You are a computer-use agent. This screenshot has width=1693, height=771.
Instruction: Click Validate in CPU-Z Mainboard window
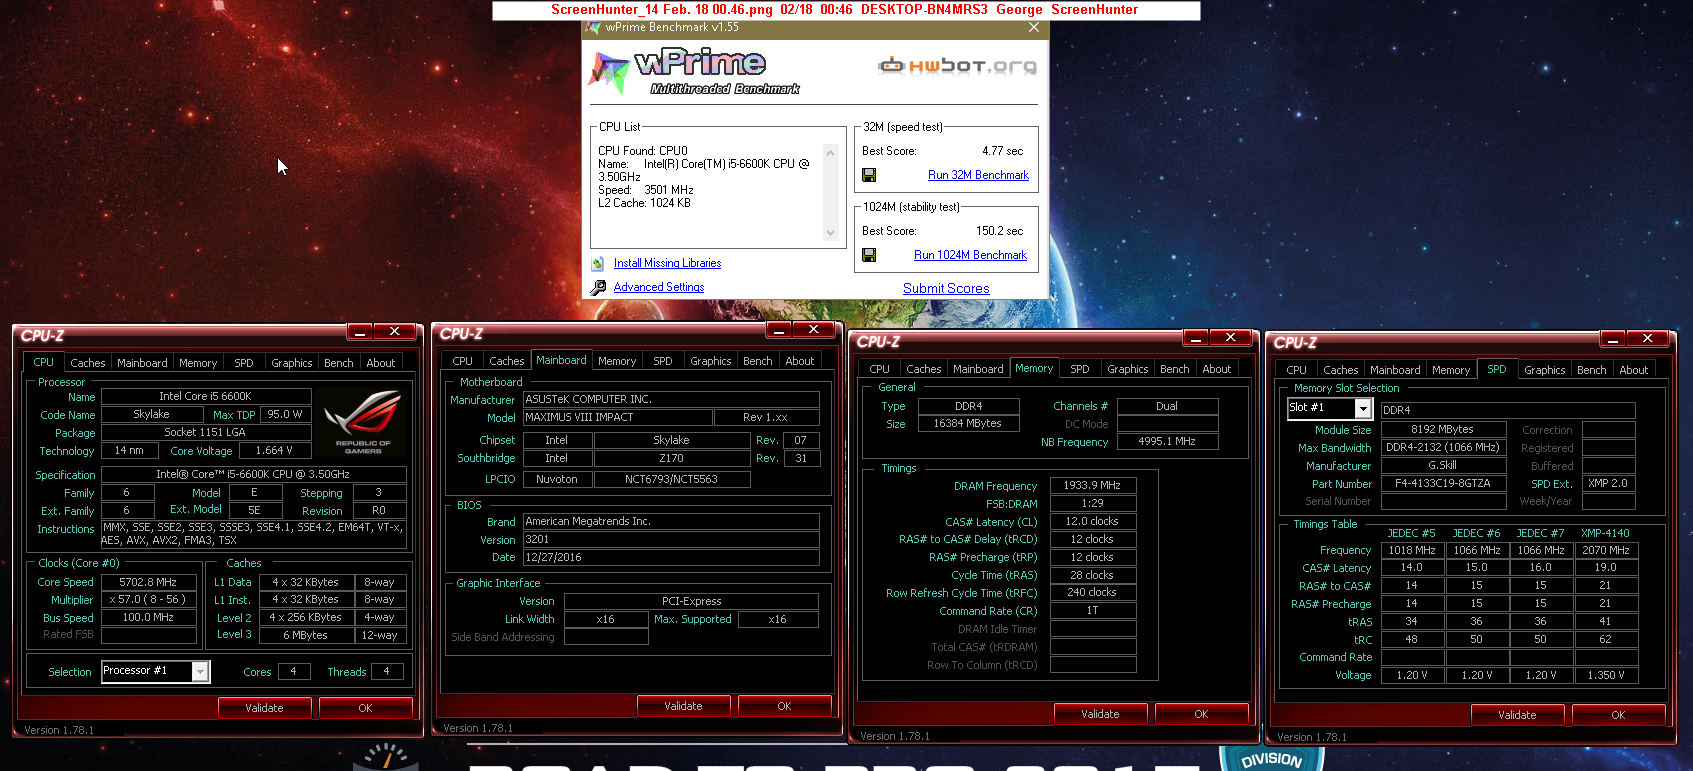point(684,706)
